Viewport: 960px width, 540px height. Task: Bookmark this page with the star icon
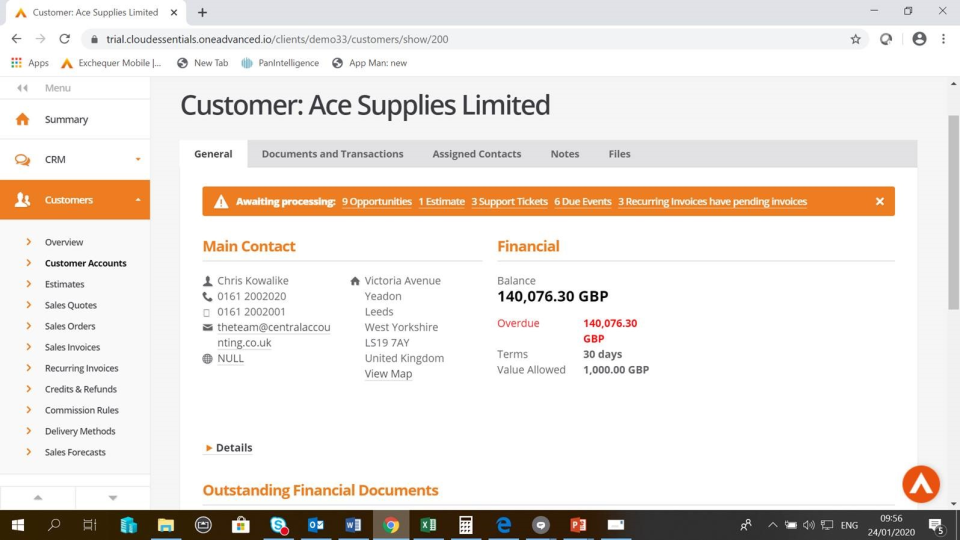(x=855, y=39)
